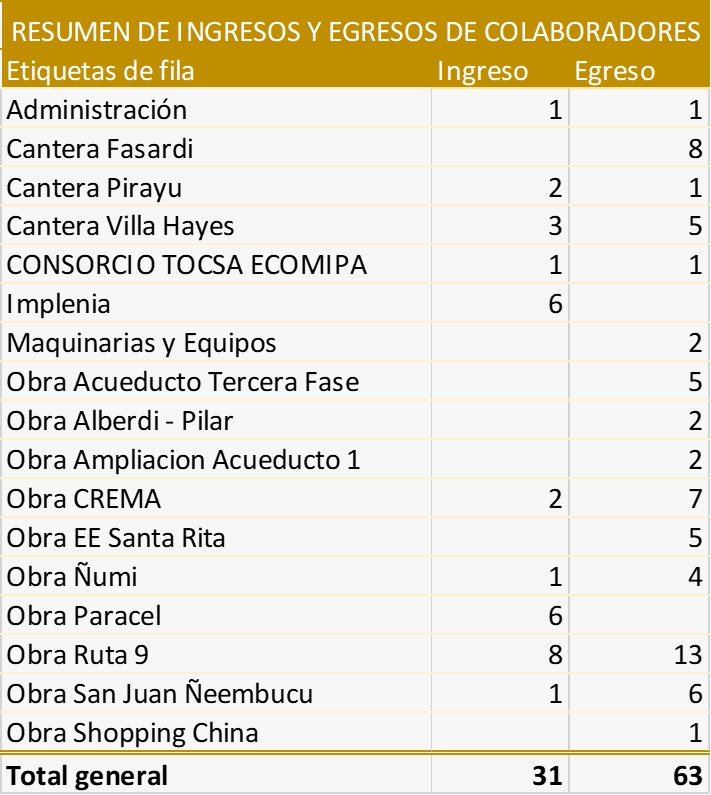Select the Ingreso column header
The height and width of the screenshot is (795, 711).
tap(482, 71)
